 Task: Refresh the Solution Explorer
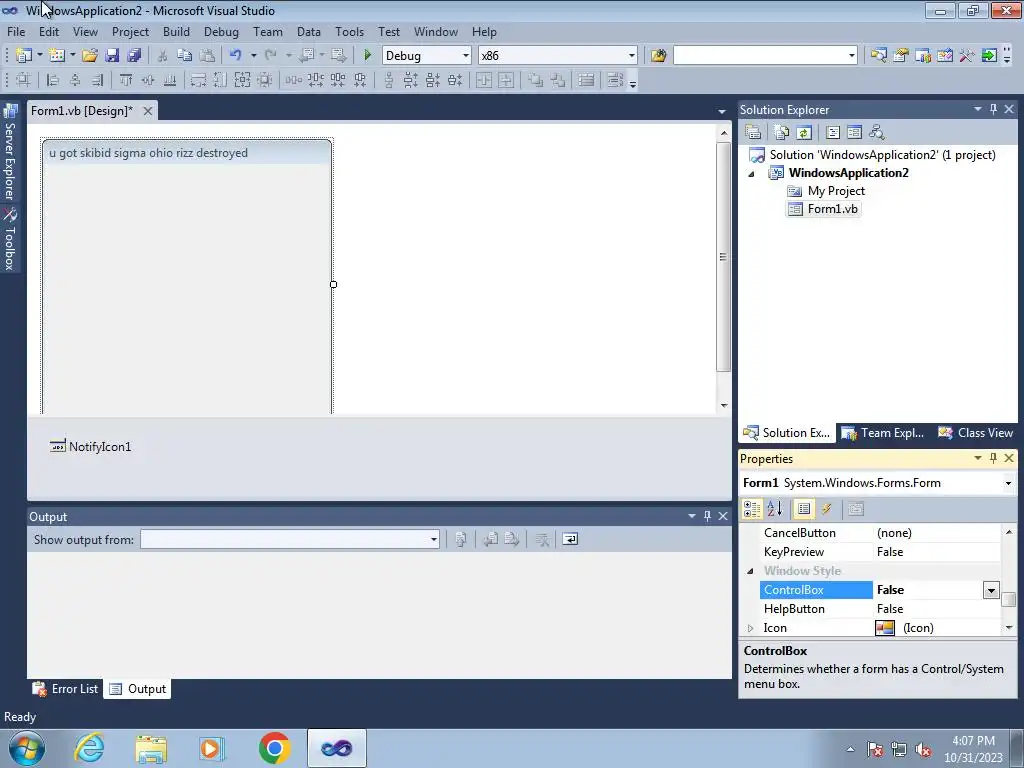pos(804,133)
